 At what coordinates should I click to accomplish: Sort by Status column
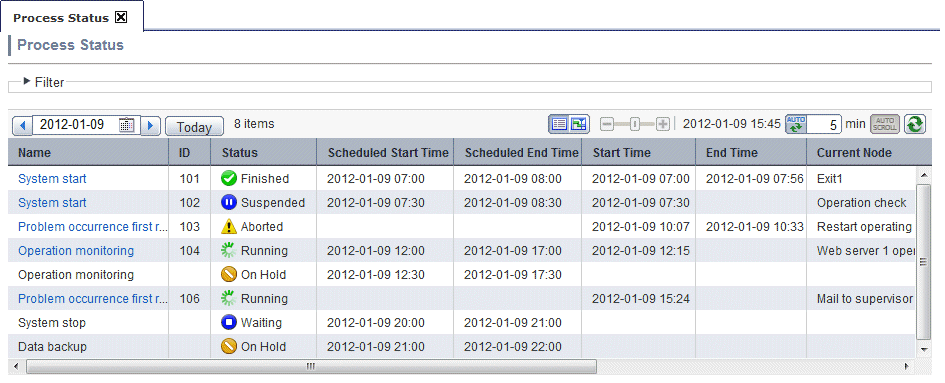click(x=263, y=153)
